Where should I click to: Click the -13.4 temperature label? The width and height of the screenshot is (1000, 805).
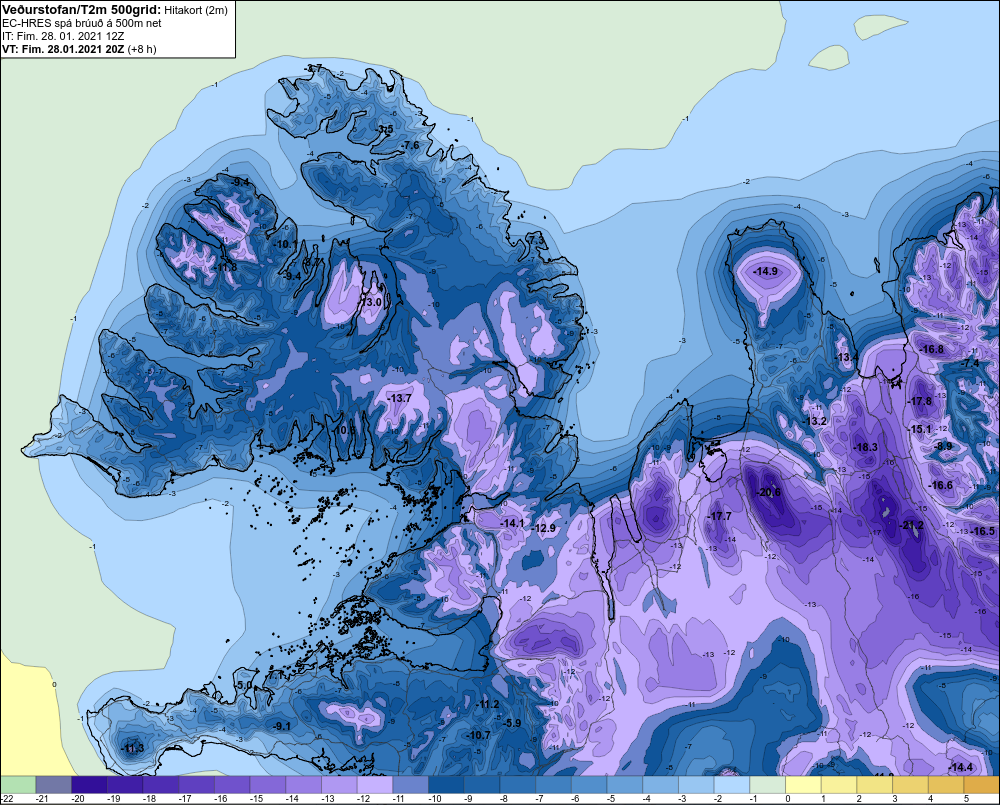[847, 357]
